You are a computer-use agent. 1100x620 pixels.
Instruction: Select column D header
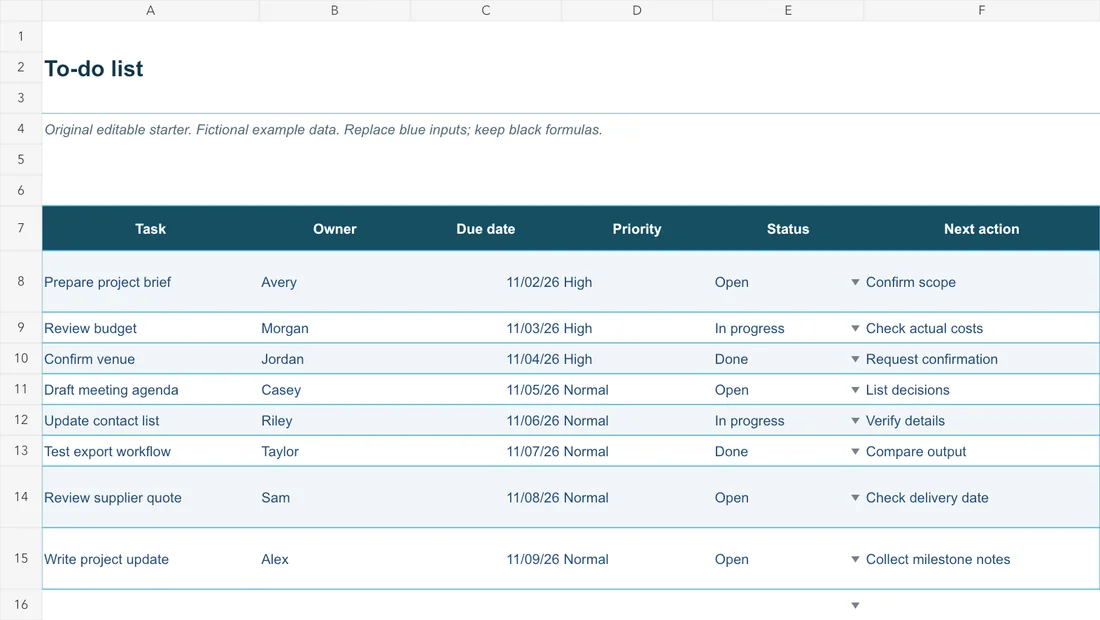637,11
